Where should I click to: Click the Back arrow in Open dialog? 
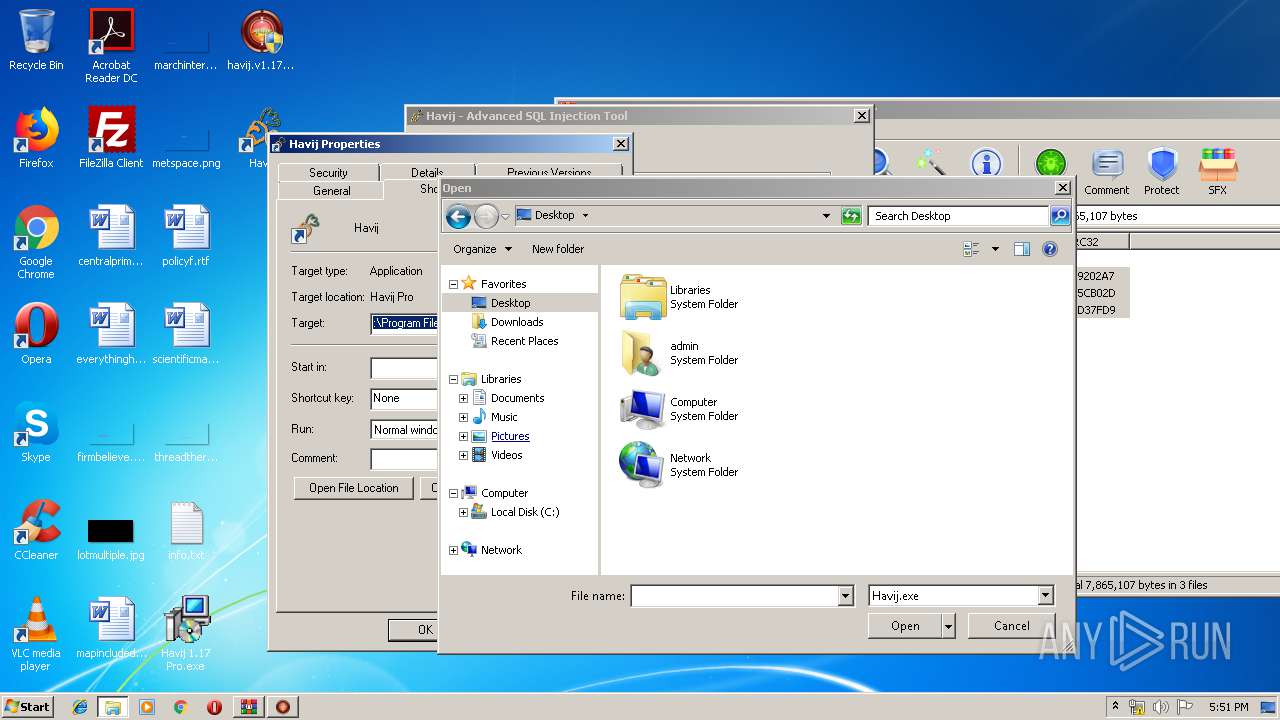[x=458, y=215]
